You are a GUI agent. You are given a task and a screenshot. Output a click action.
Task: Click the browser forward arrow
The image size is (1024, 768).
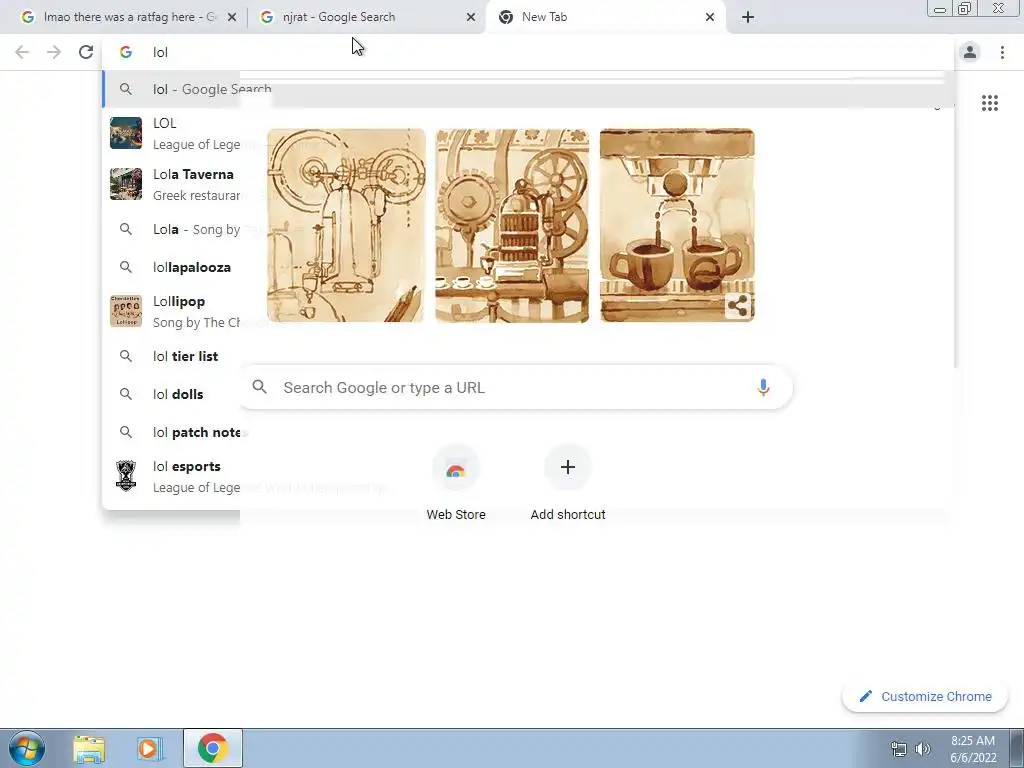tap(54, 52)
